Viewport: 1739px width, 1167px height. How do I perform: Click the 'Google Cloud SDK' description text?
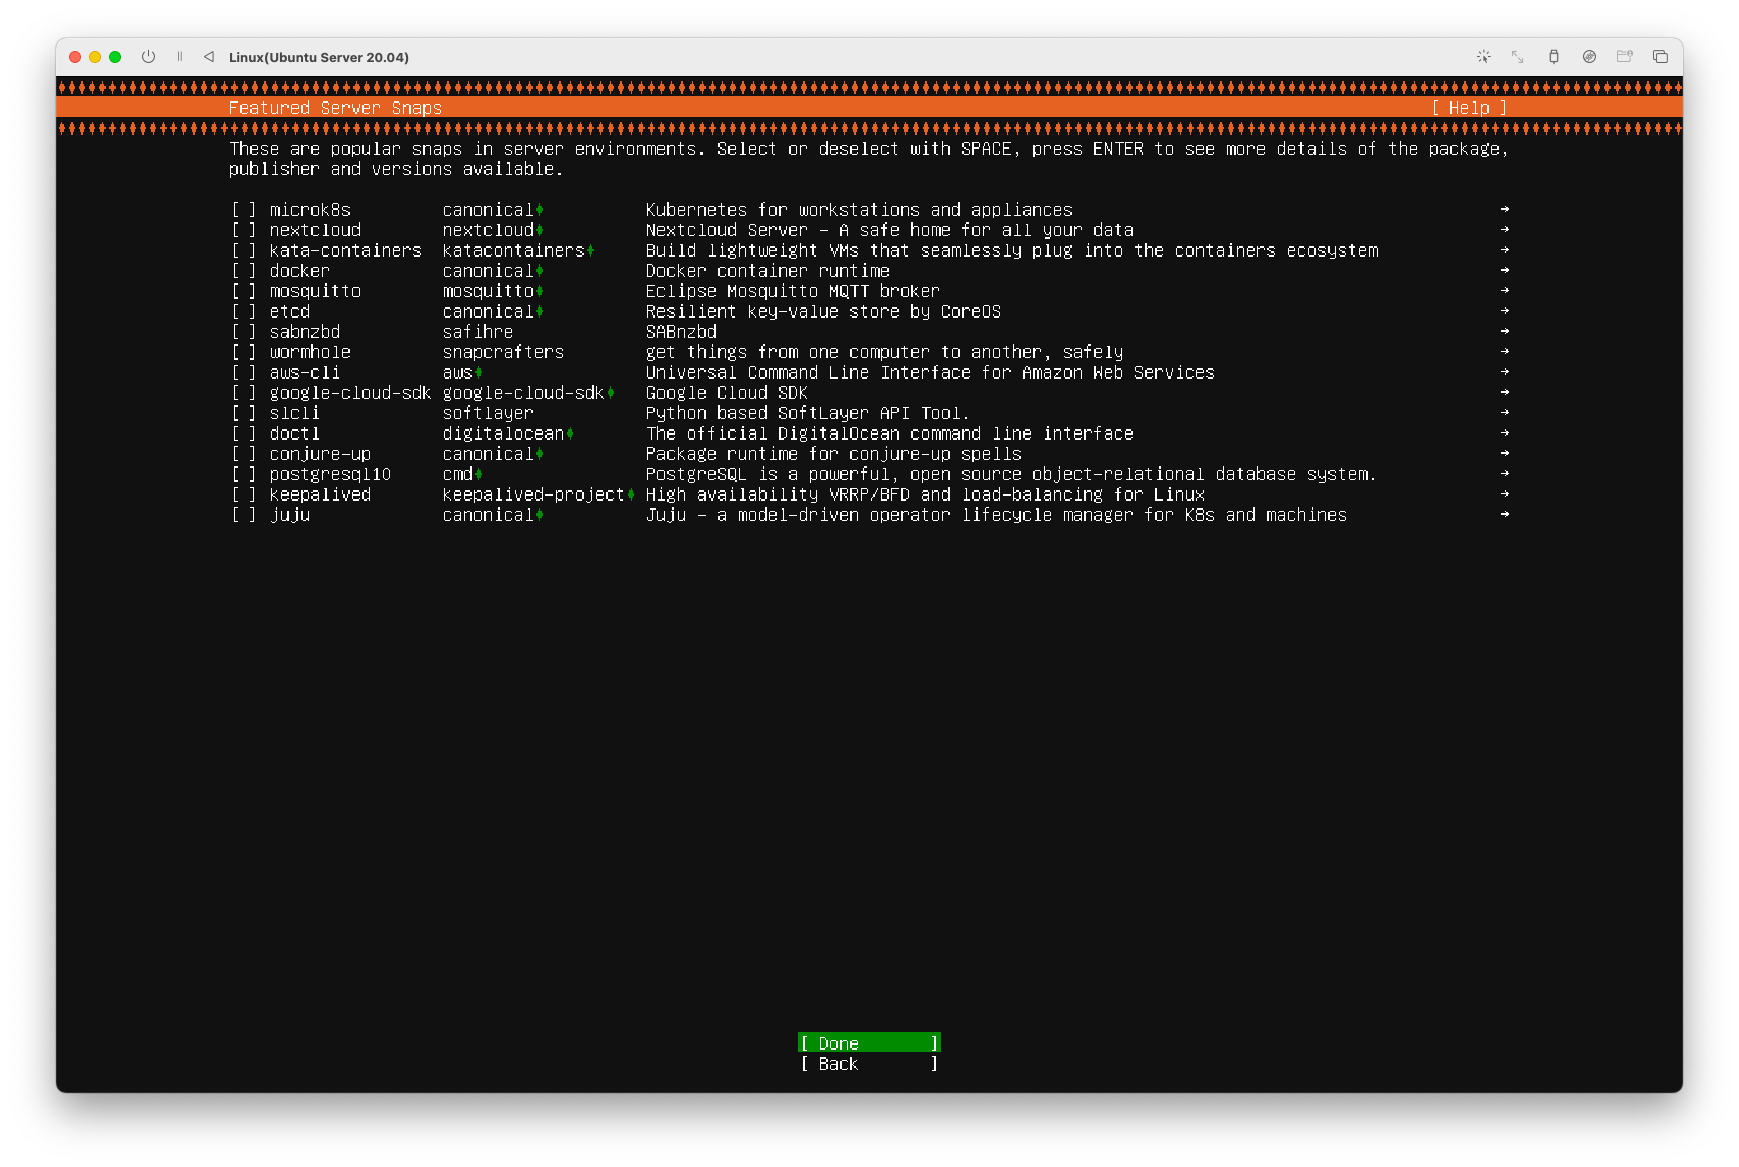[x=726, y=393]
